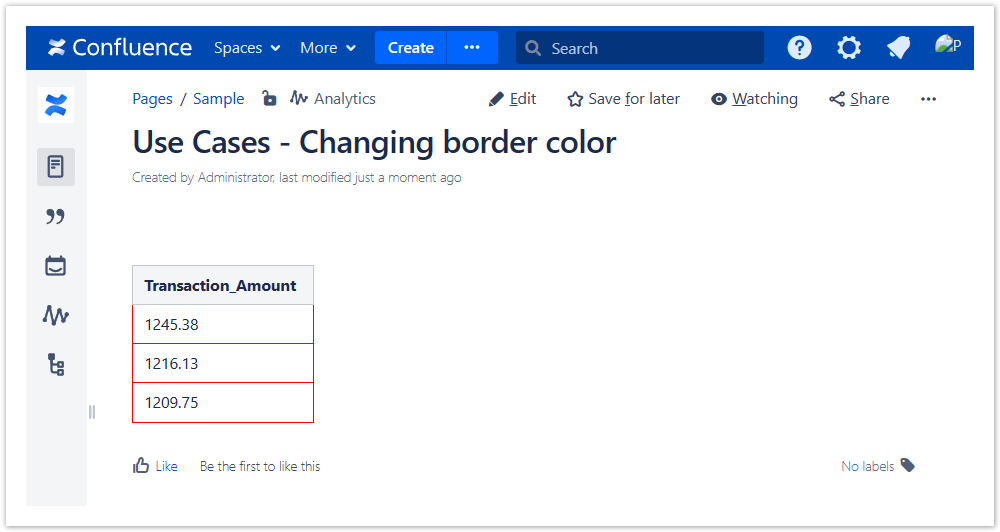This screenshot has width=1000, height=532.
Task: Expand the More dropdown menu
Action: [328, 48]
